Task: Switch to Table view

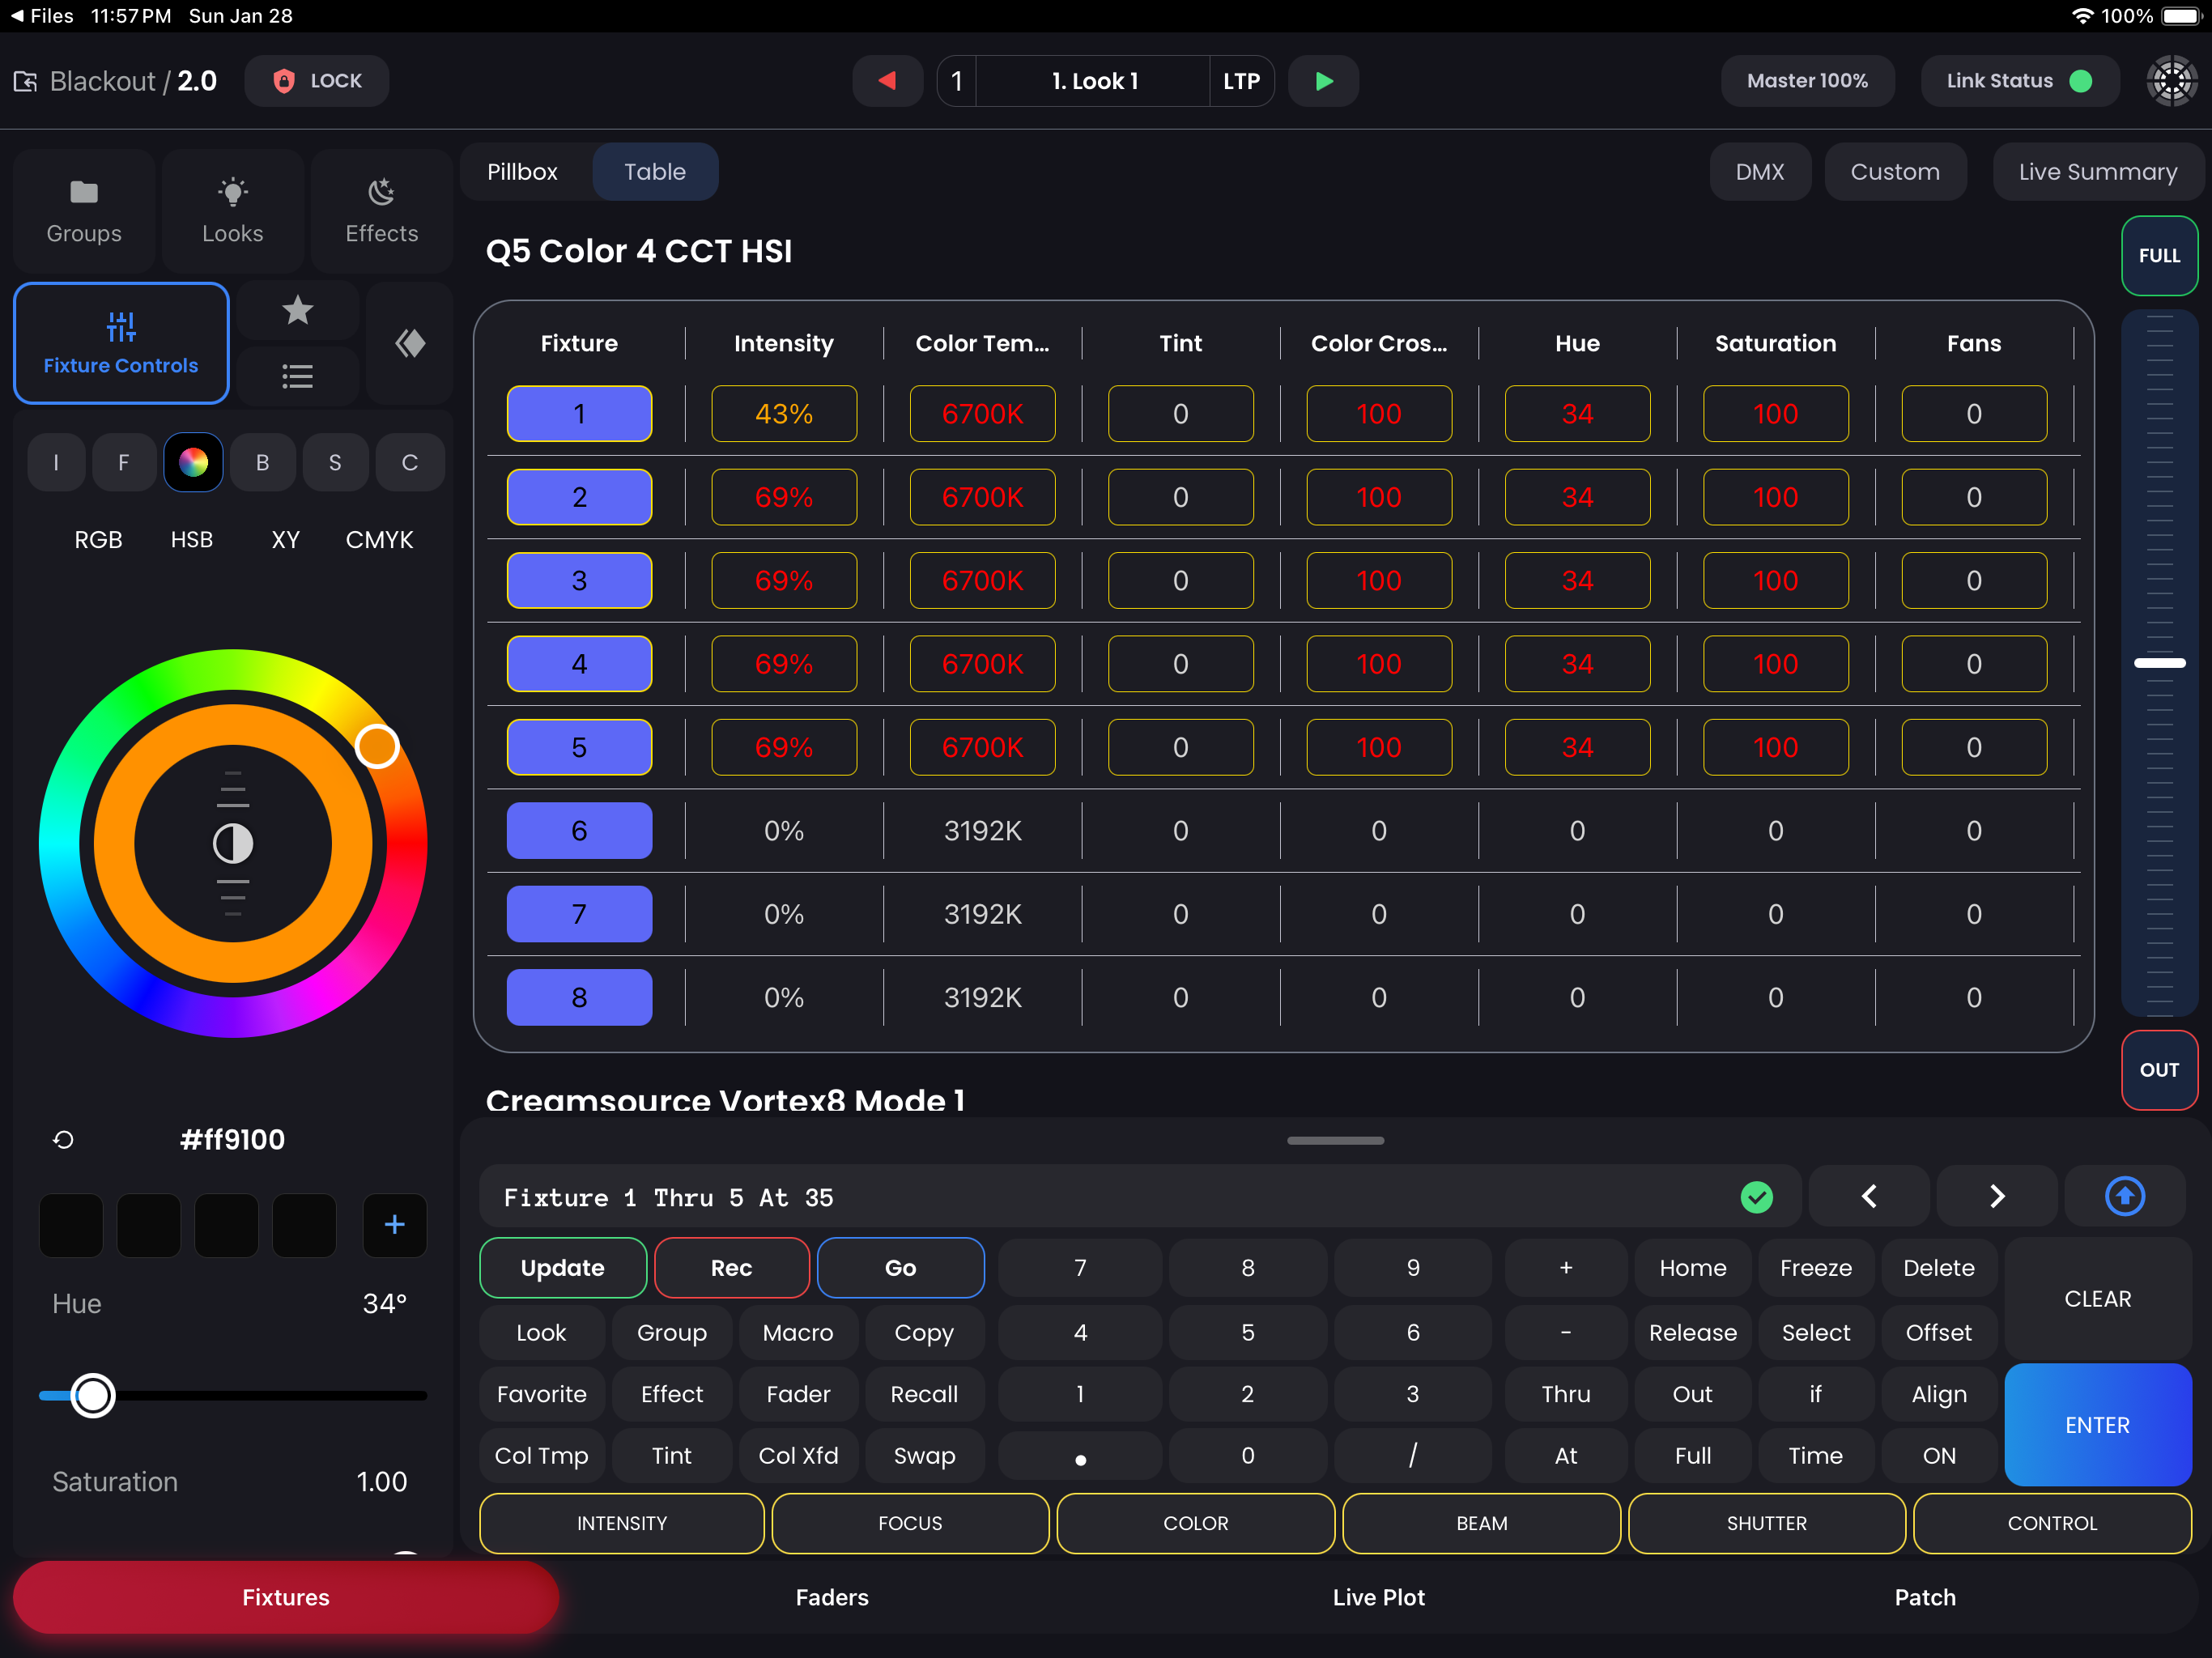Action: click(x=655, y=172)
